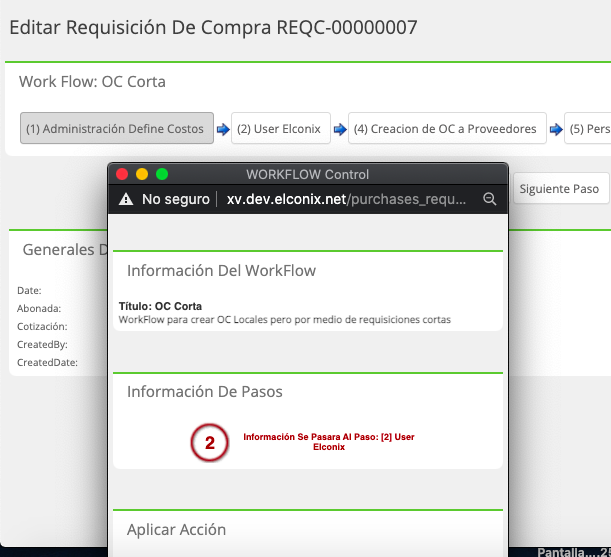Minimize WORKFLOW Control window with yellow button
The image size is (611, 557).
click(142, 174)
